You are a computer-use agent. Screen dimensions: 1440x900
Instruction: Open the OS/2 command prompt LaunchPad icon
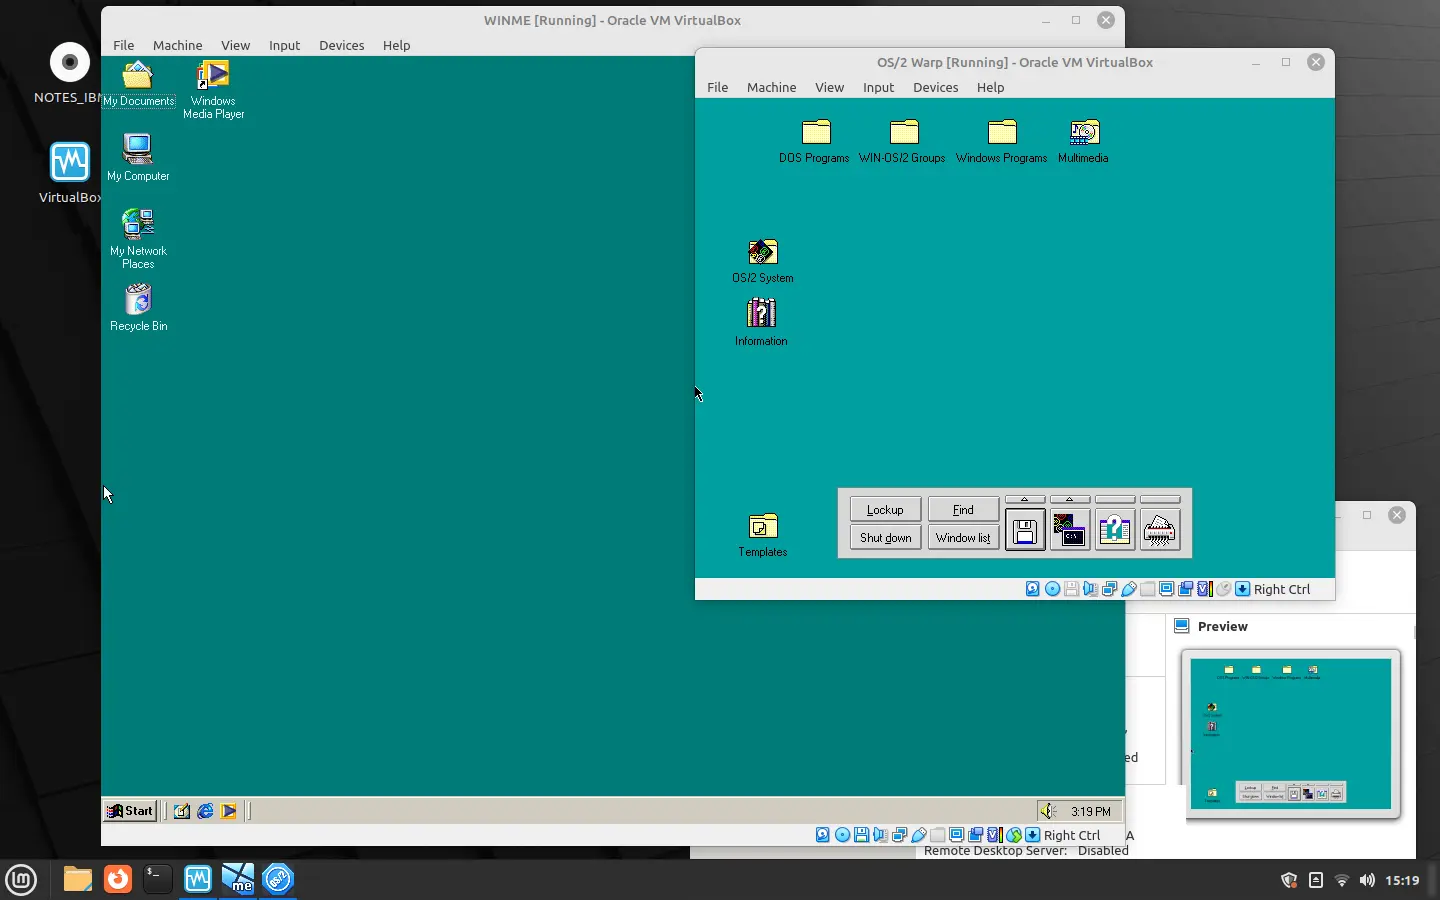click(x=1070, y=531)
